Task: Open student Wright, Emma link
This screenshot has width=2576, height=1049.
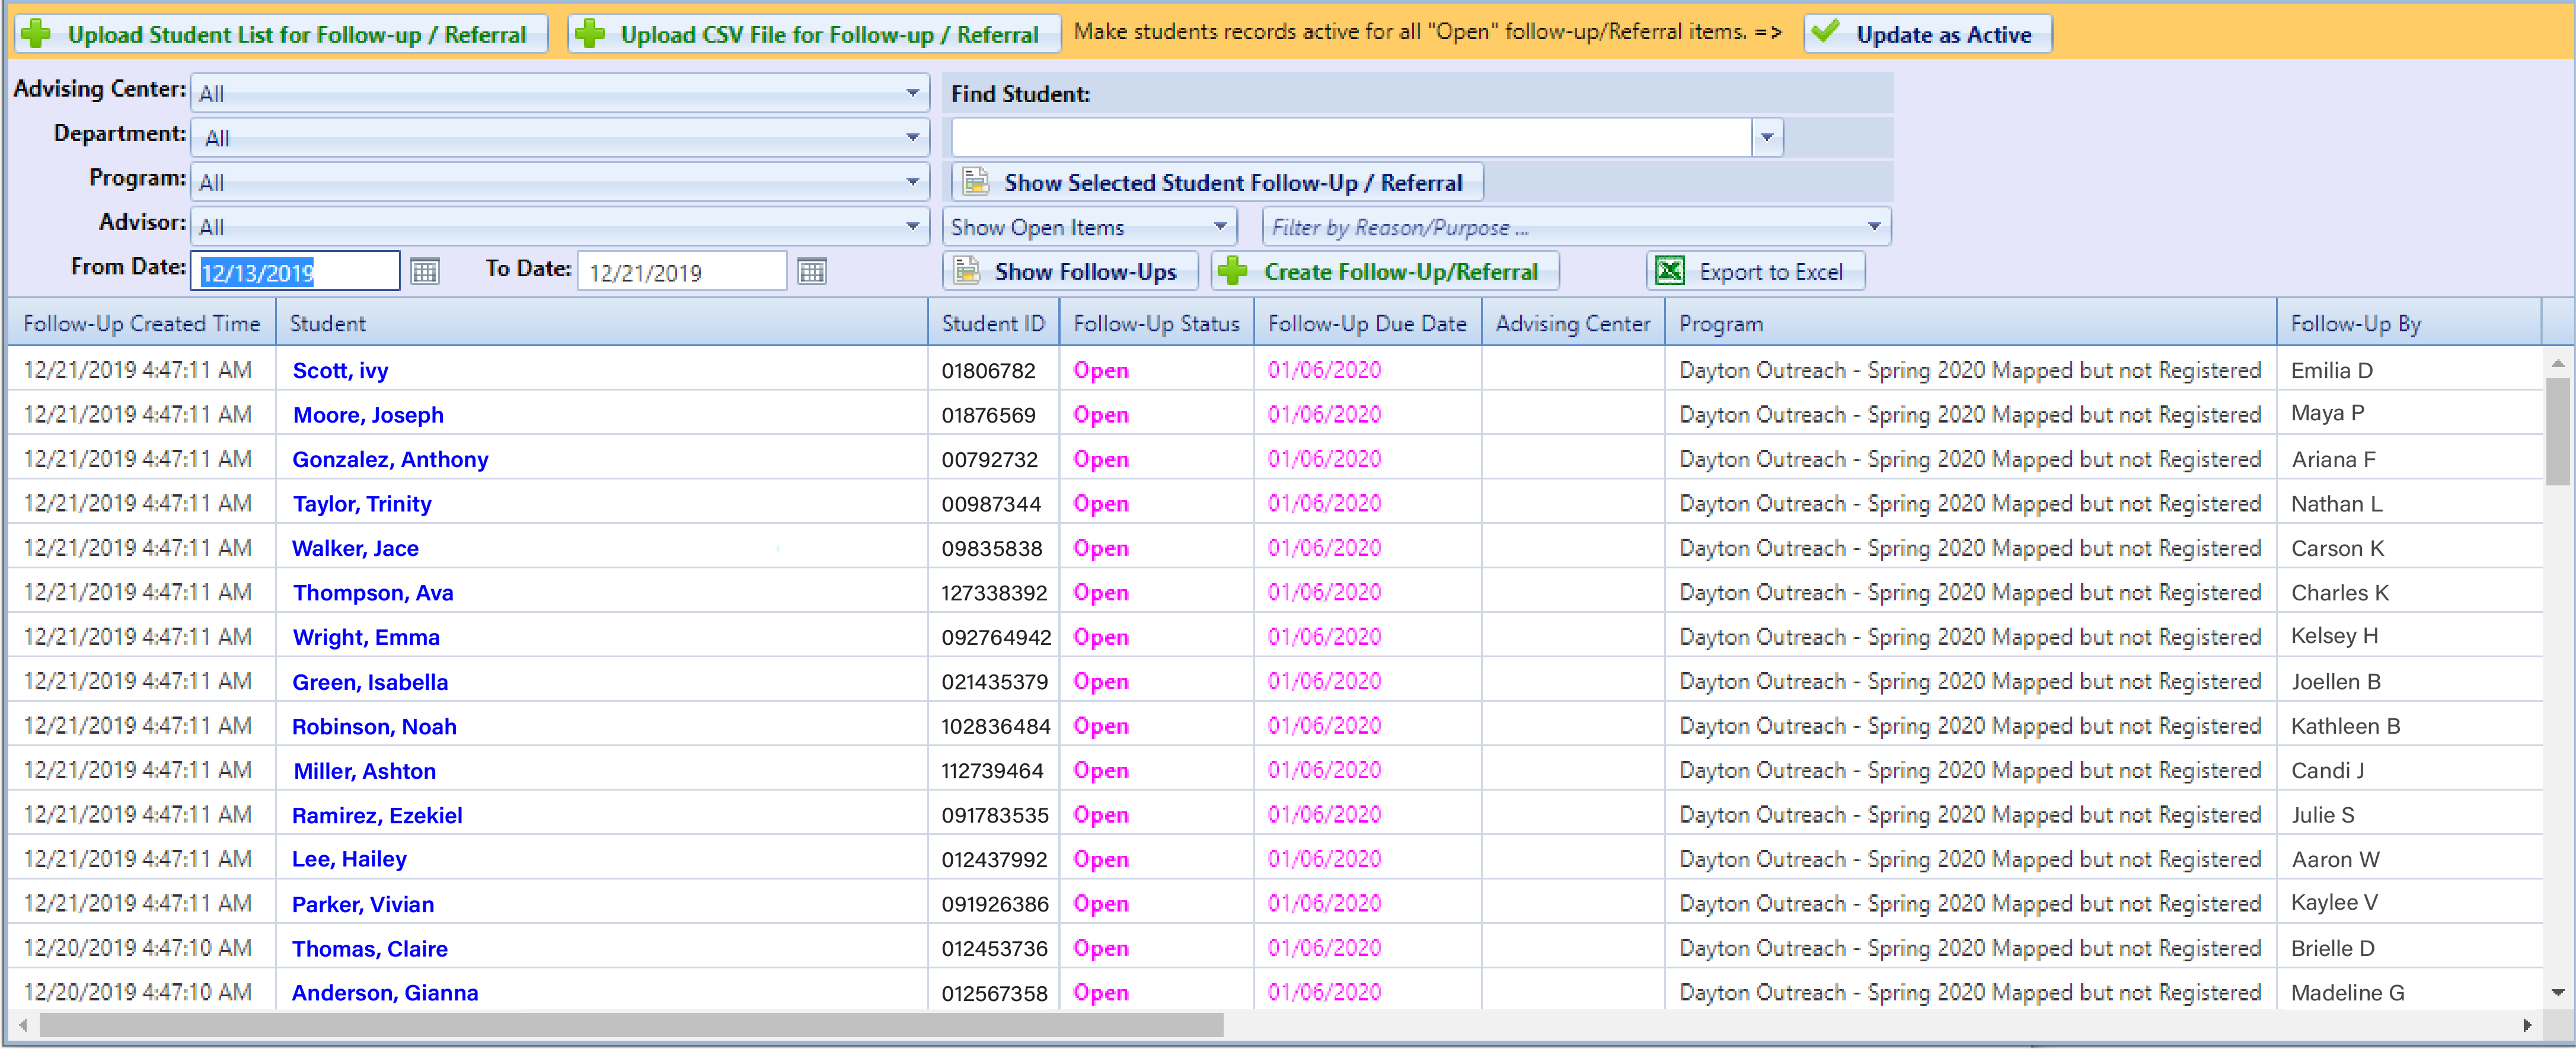Action: (366, 637)
